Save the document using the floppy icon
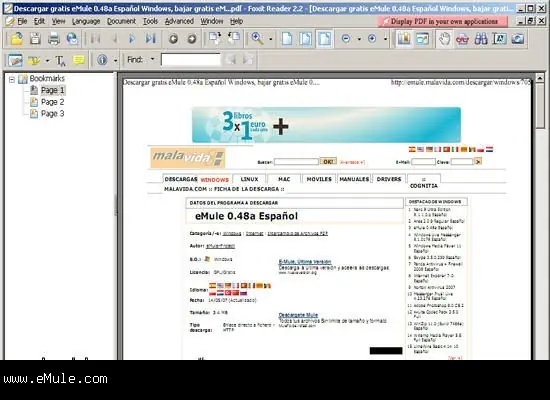 point(35,39)
